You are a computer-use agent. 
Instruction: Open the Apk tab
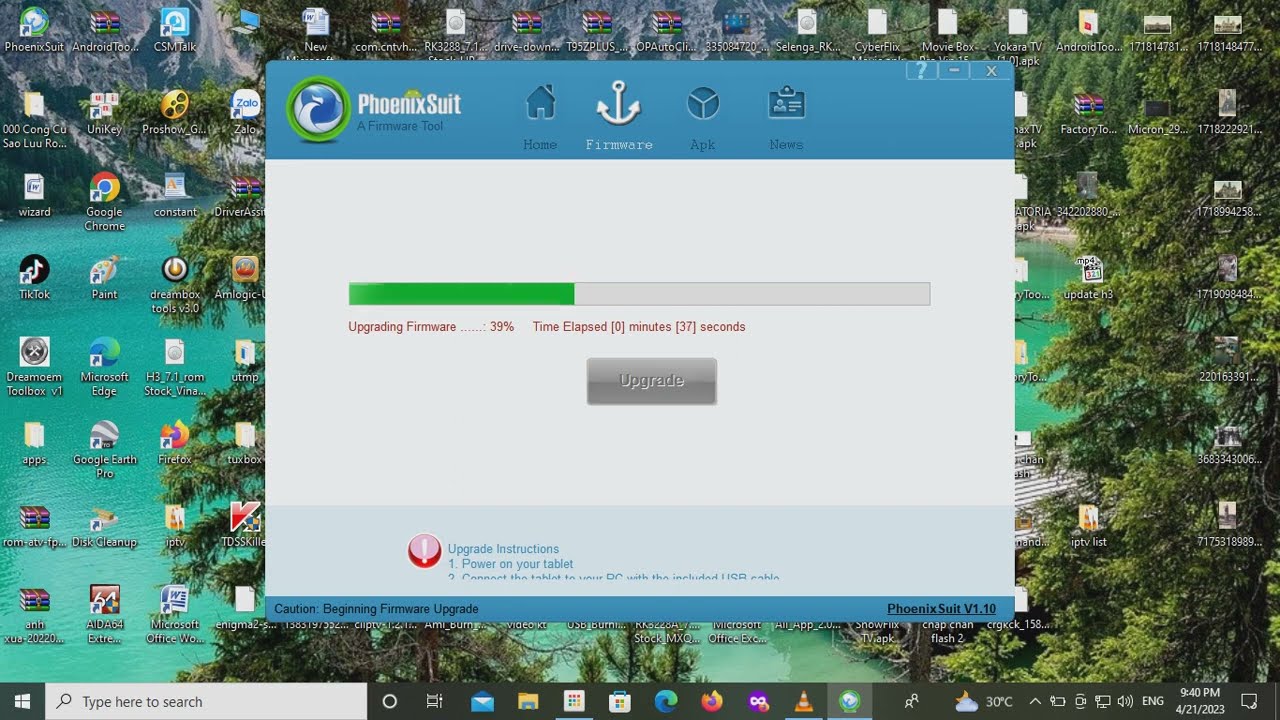[x=703, y=118]
